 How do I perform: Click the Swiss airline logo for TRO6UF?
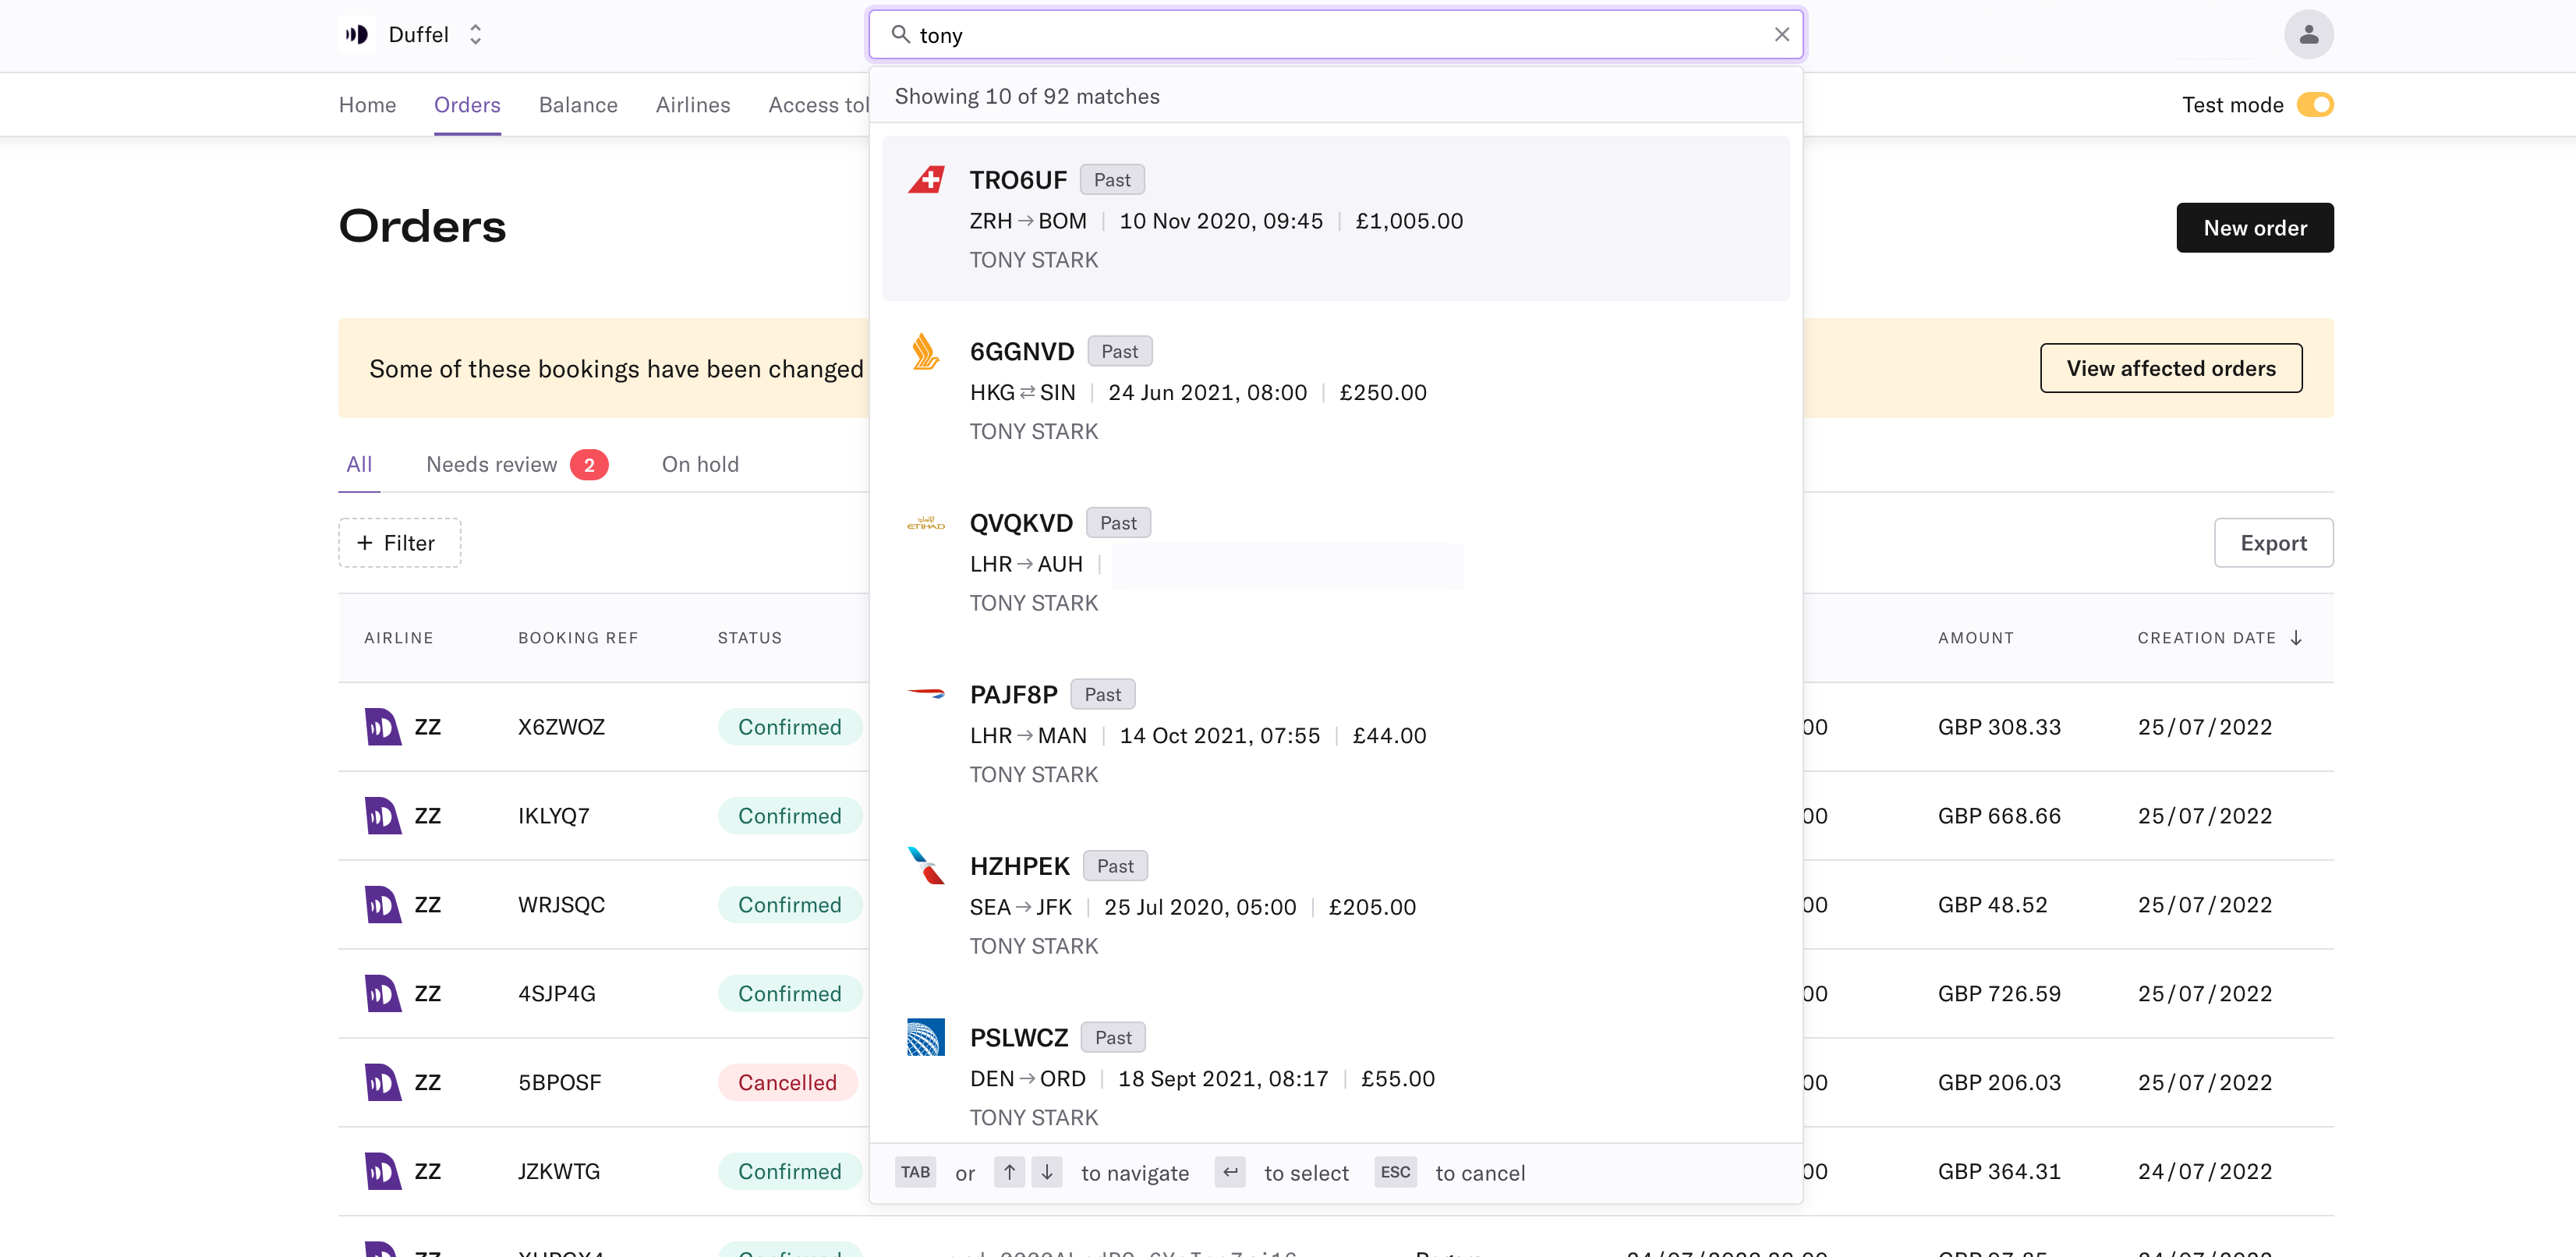pos(926,180)
